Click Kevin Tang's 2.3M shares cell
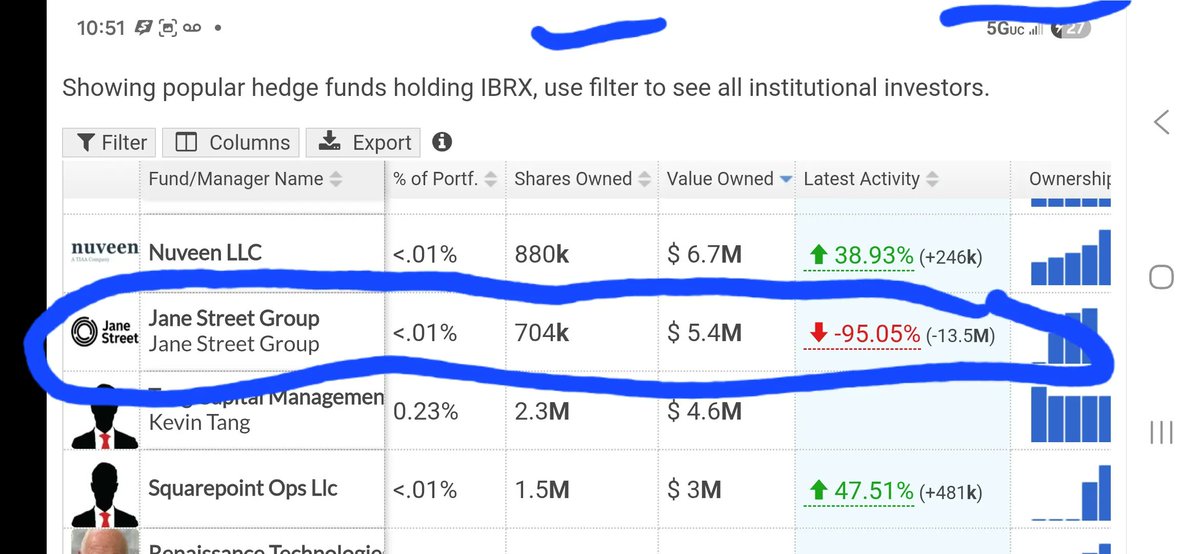The height and width of the screenshot is (554, 1200). tap(543, 412)
